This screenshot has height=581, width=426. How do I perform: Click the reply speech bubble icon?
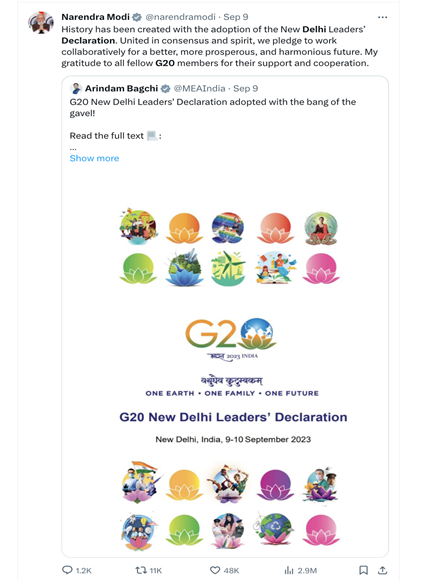[67, 570]
